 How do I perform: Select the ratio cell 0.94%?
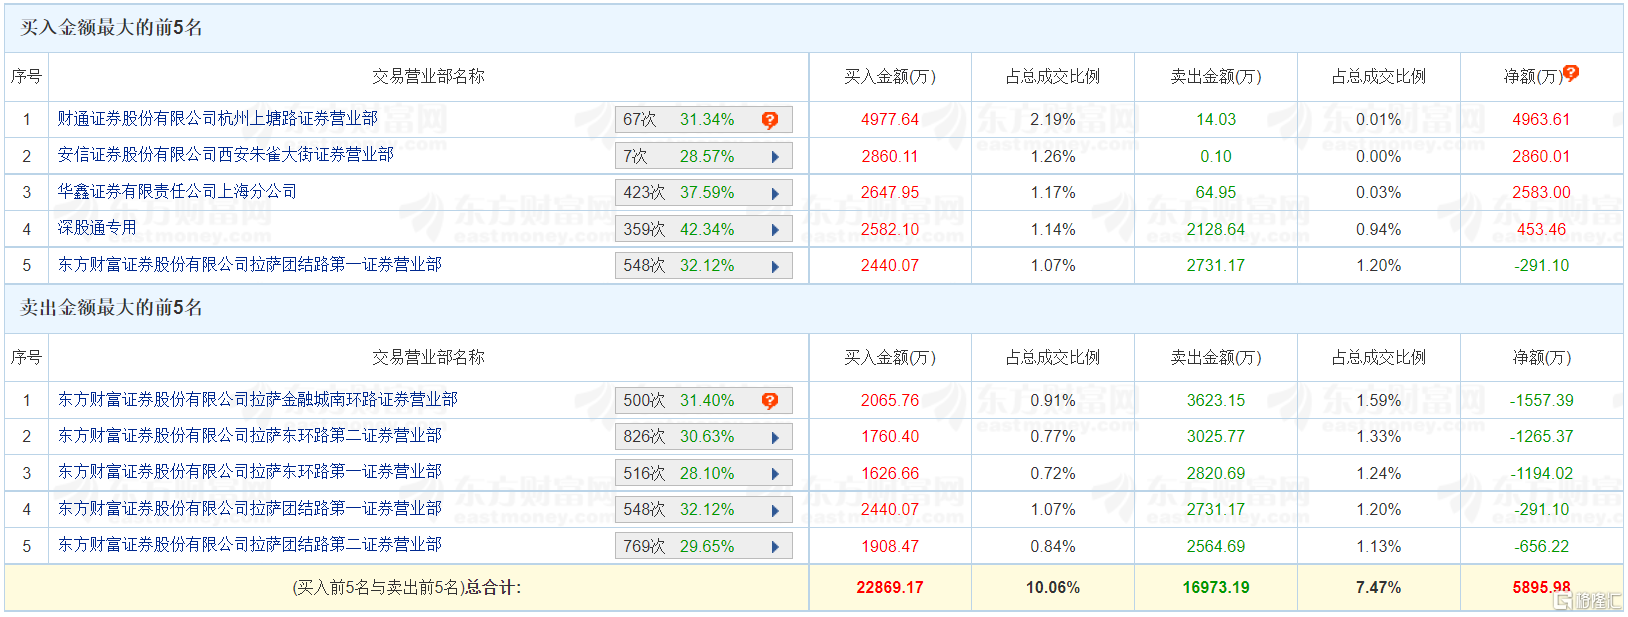[1378, 229]
